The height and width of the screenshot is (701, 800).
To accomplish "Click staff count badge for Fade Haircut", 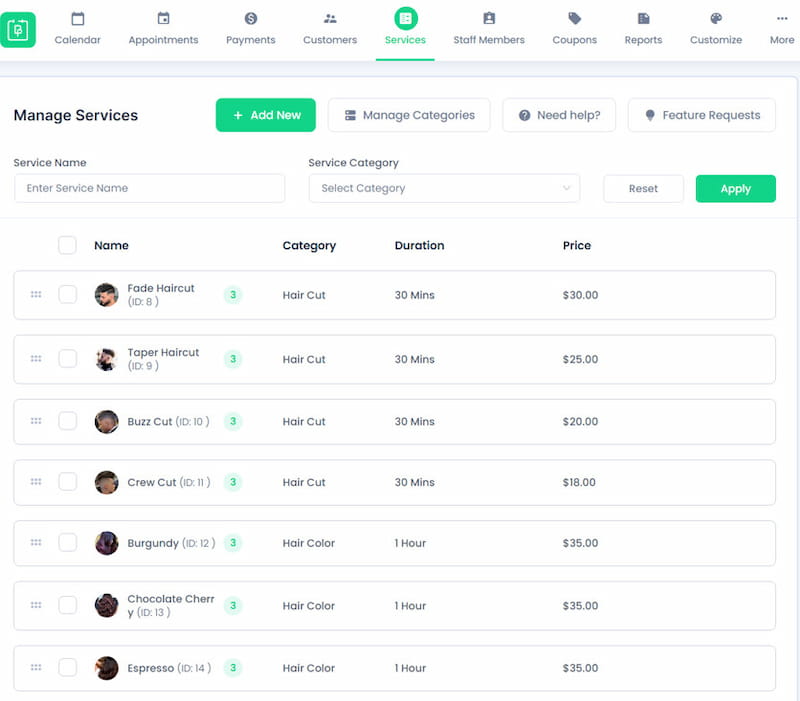I will 233,295.
